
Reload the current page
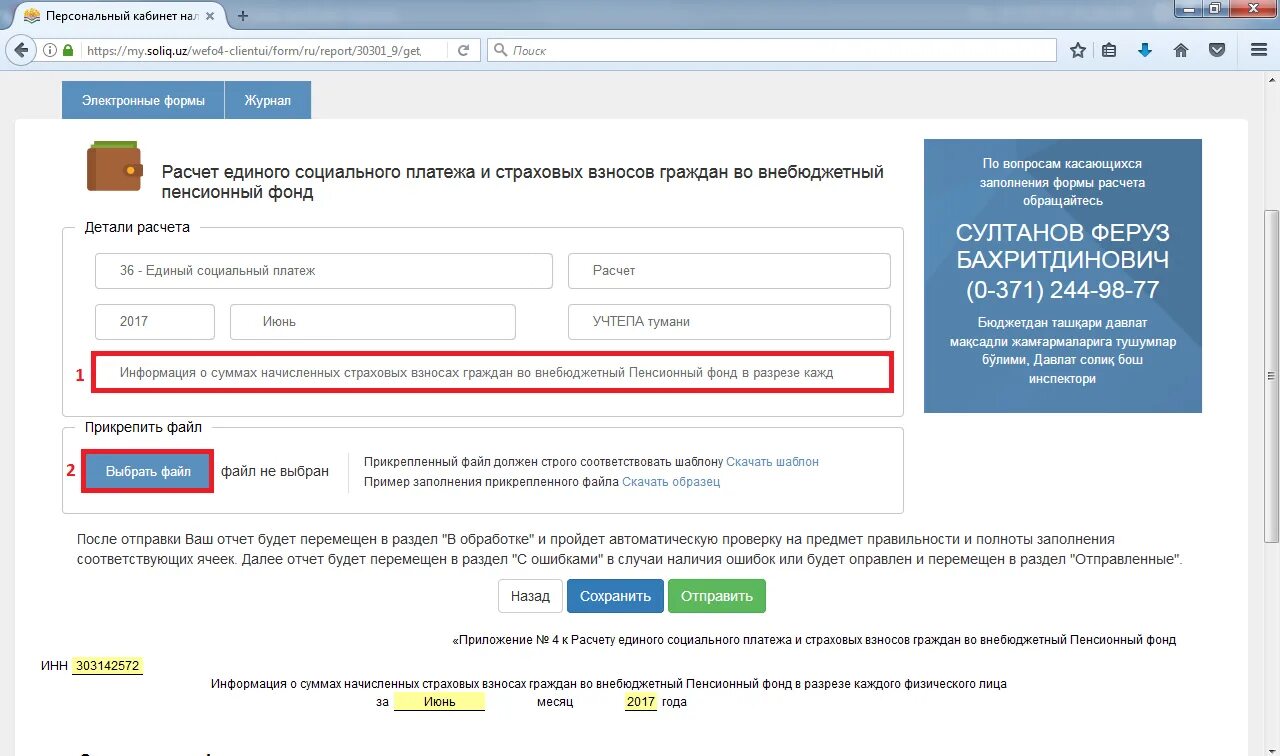point(461,49)
